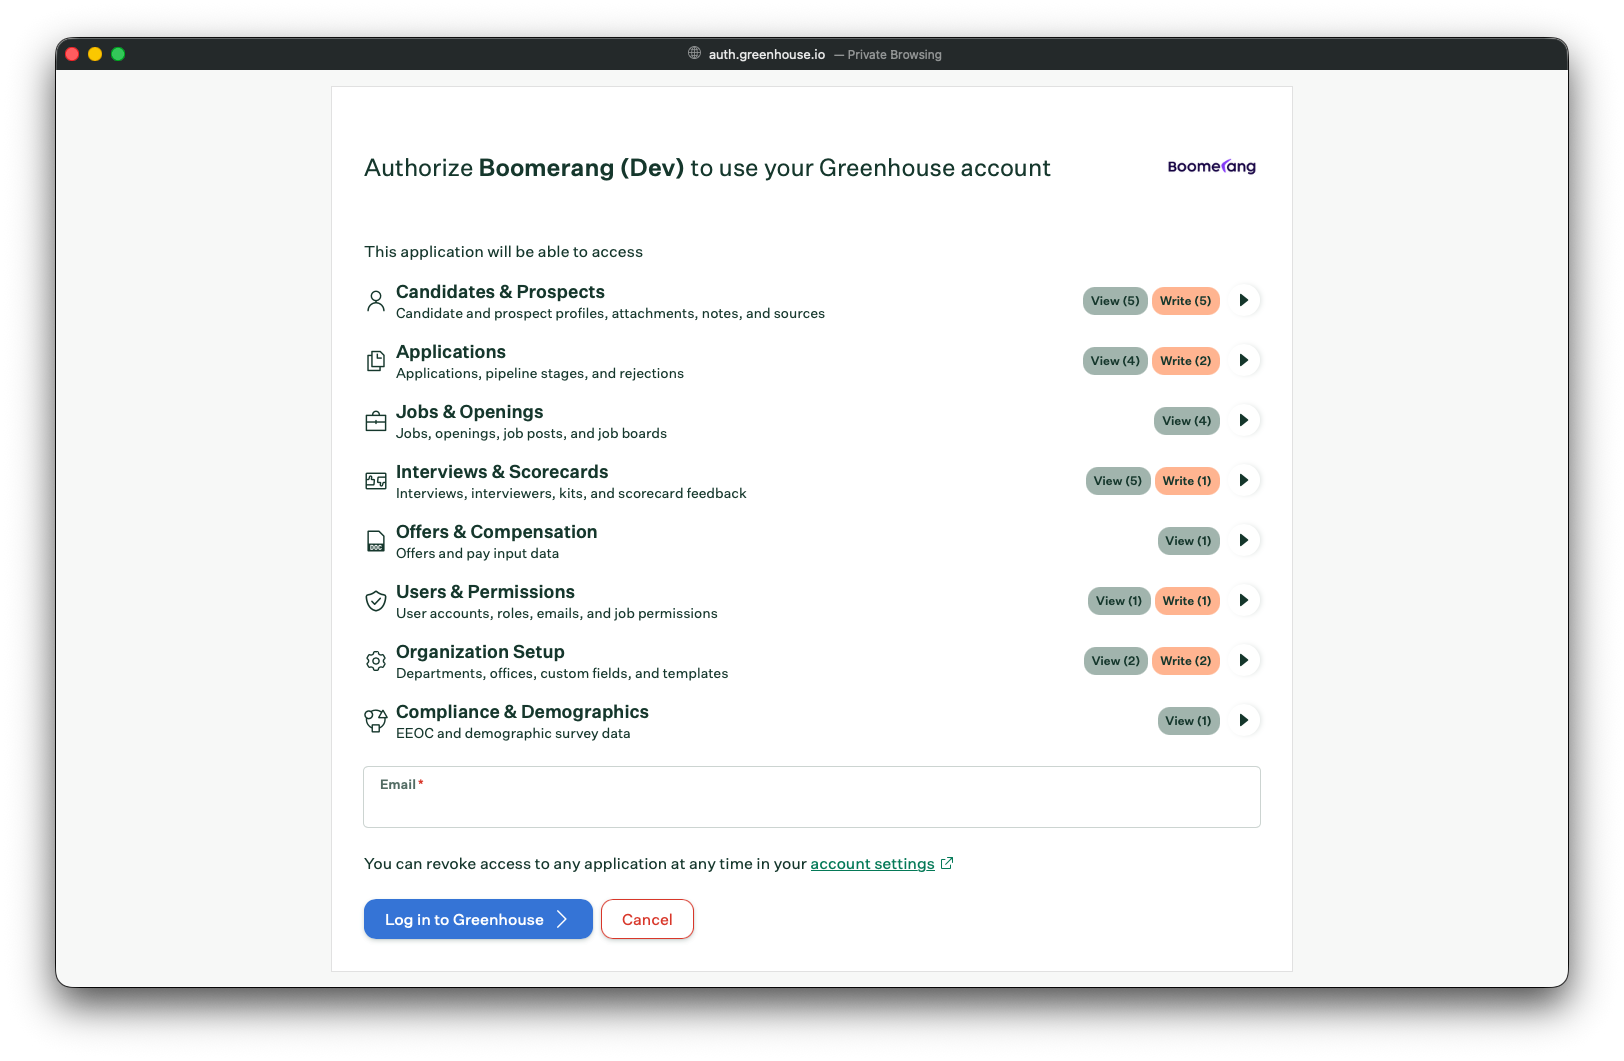This screenshot has width=1624, height=1061.
Task: Click View (1) badge for Compliance & Demographics
Action: [x=1189, y=721]
